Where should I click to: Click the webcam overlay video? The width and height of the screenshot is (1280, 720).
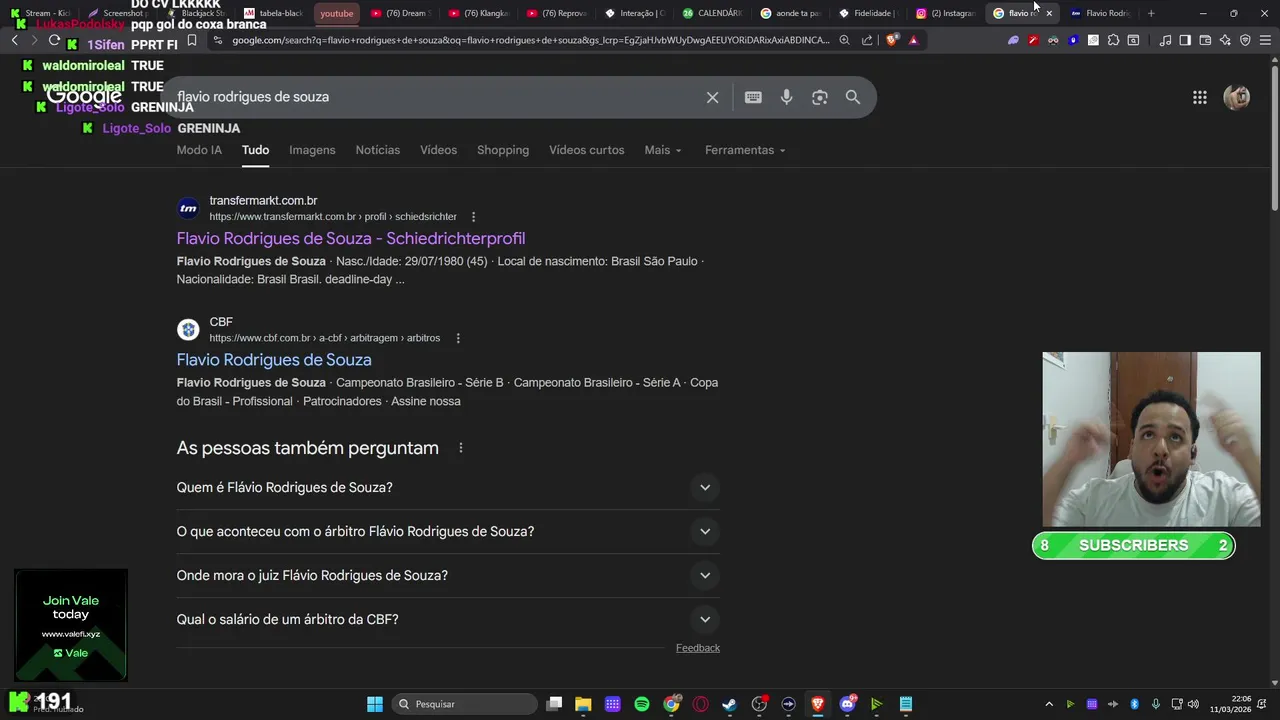(x=1151, y=439)
